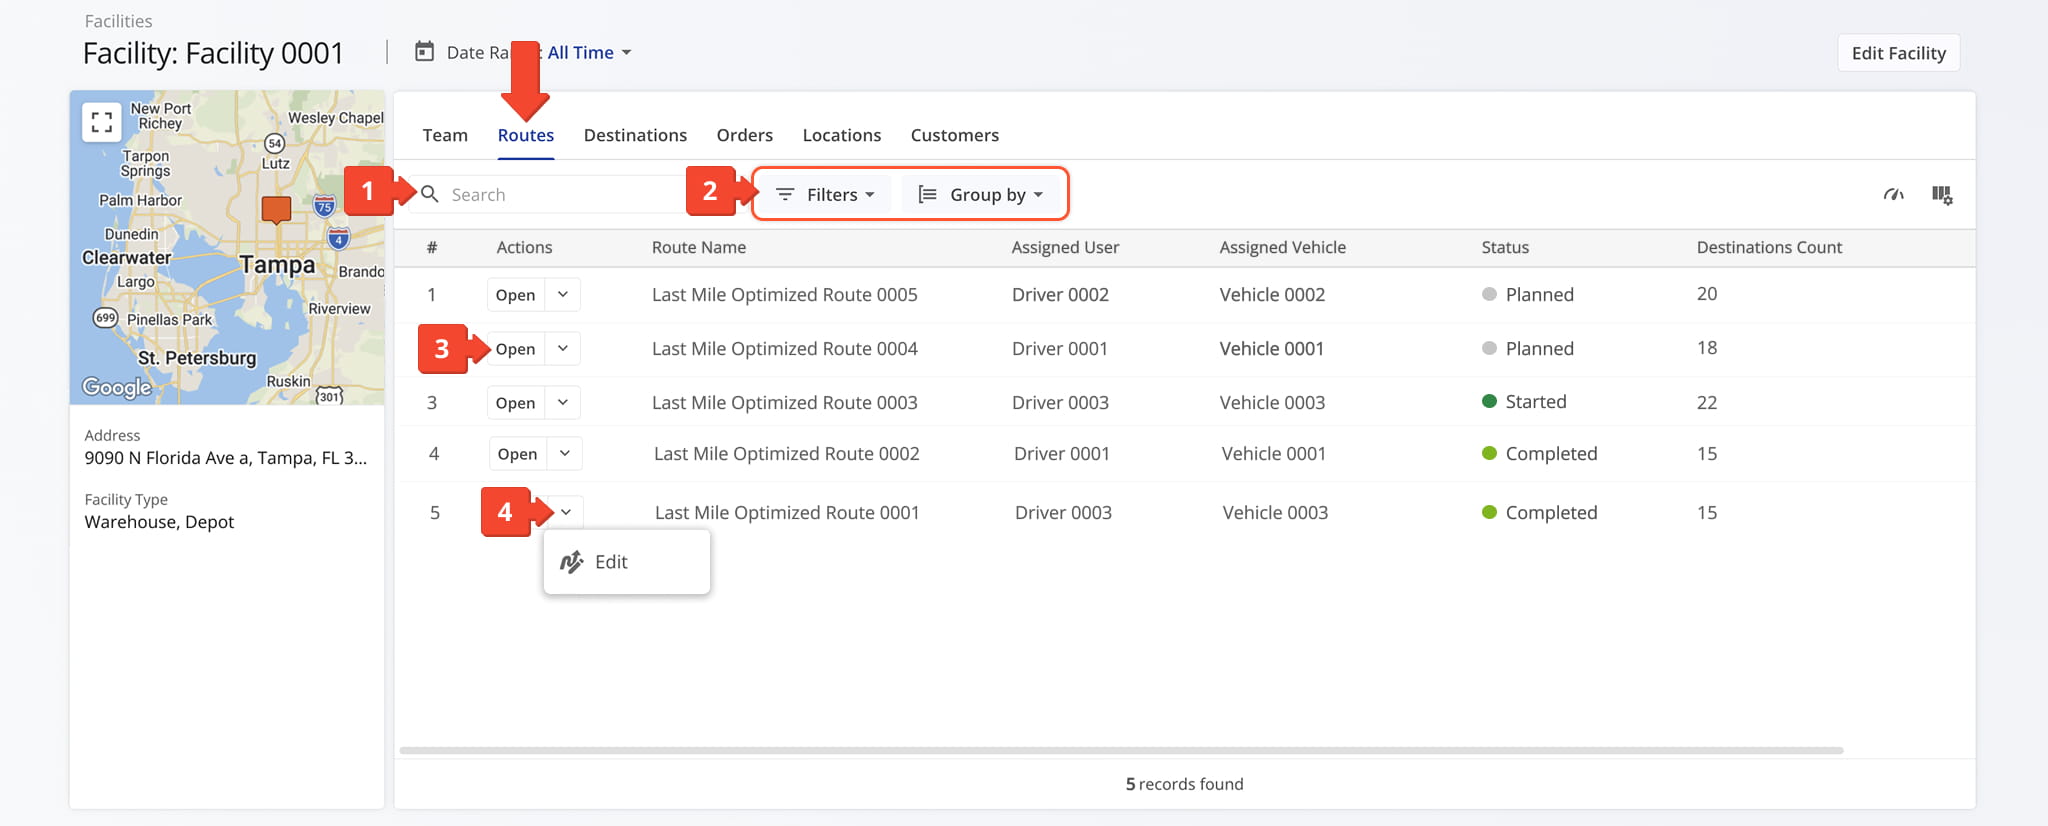Click the Google logo on map
Screen dimensions: 2048x826
(117, 388)
